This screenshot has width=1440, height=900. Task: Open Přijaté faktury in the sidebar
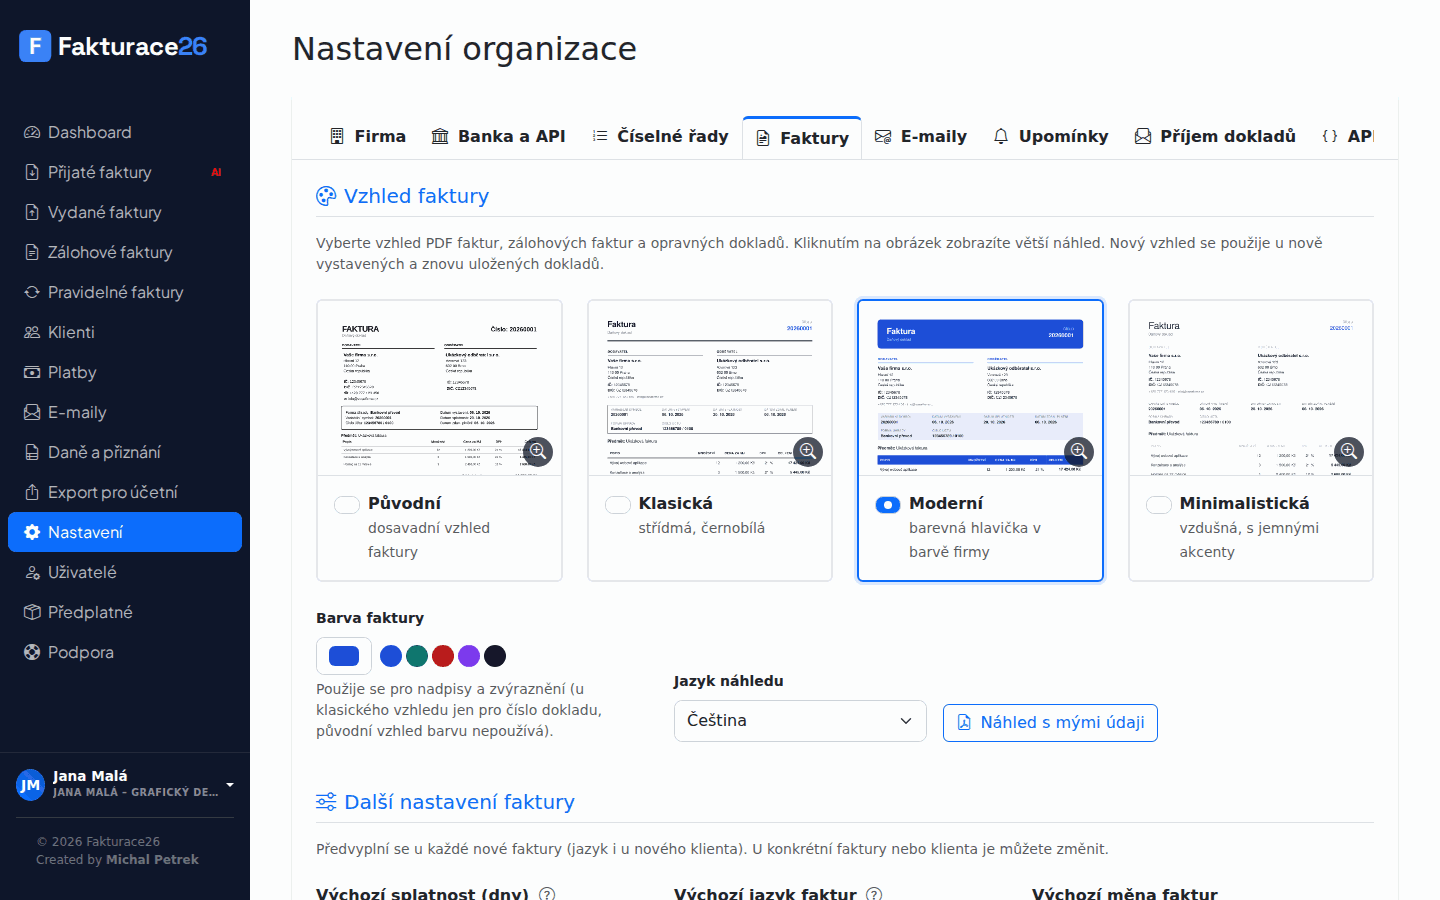pyautogui.click(x=124, y=172)
